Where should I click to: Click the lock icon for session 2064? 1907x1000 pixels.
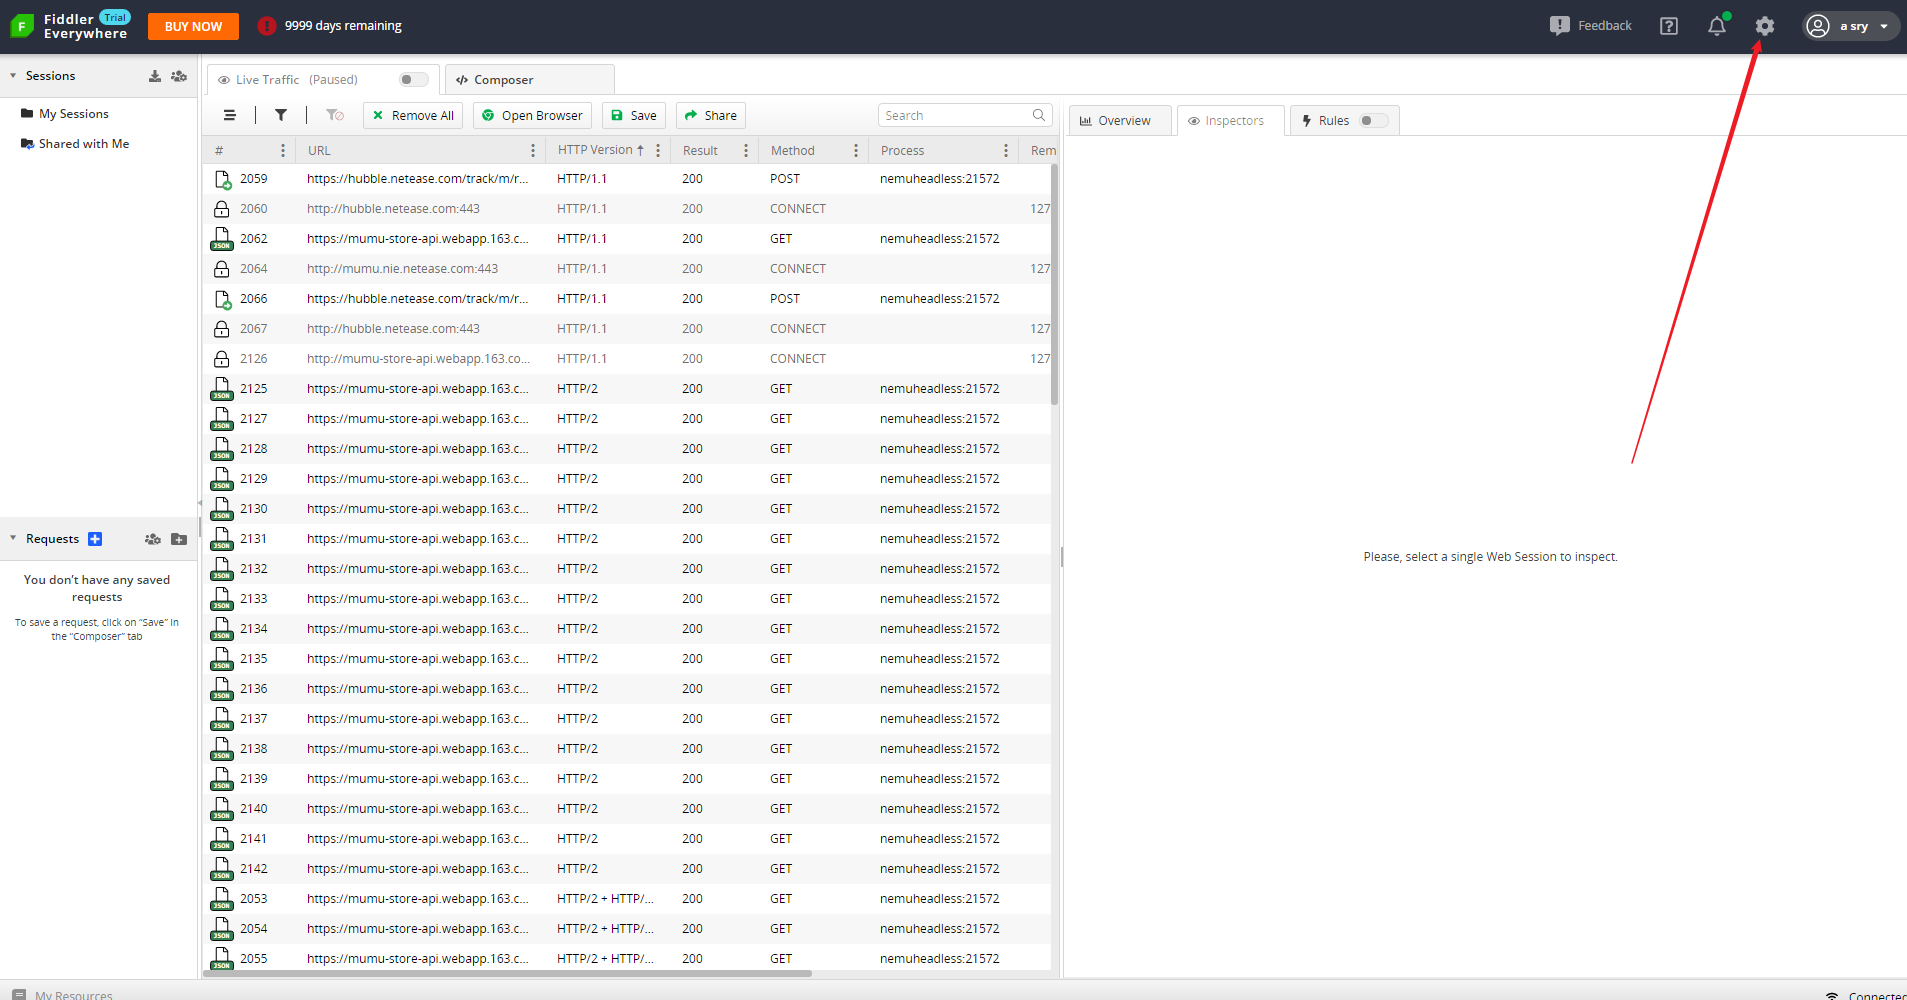click(222, 269)
